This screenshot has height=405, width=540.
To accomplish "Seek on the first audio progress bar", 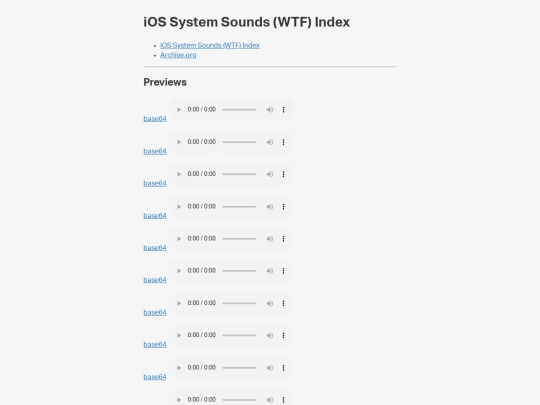I will pyautogui.click(x=239, y=110).
